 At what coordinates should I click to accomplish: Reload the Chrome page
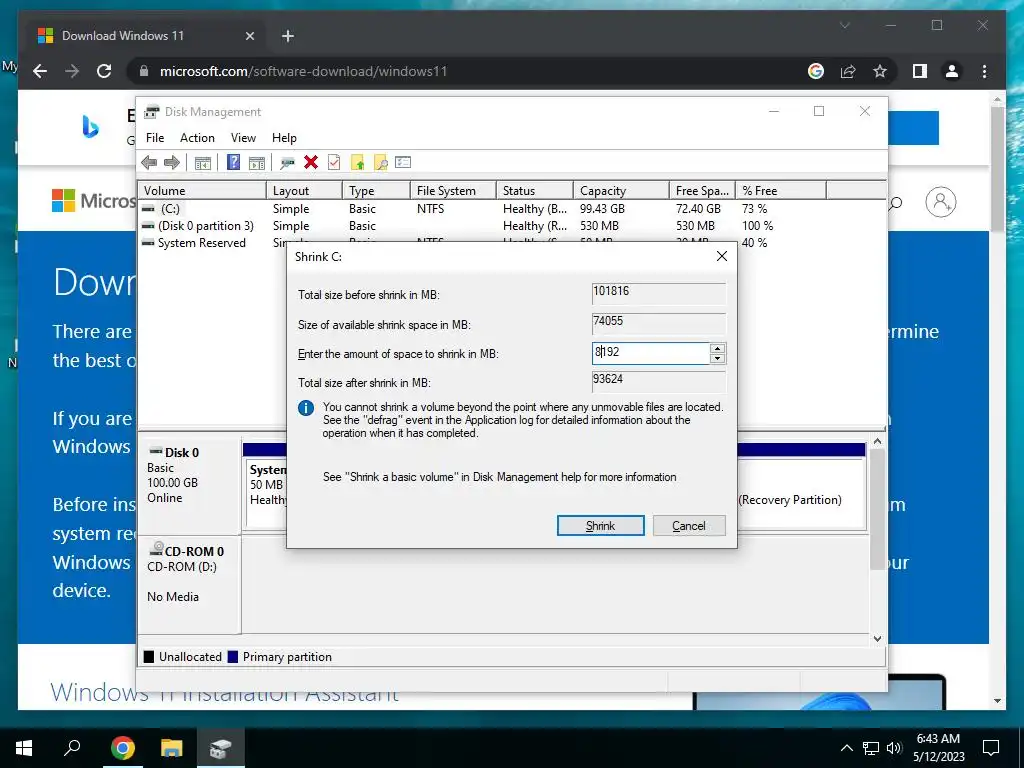[x=104, y=71]
